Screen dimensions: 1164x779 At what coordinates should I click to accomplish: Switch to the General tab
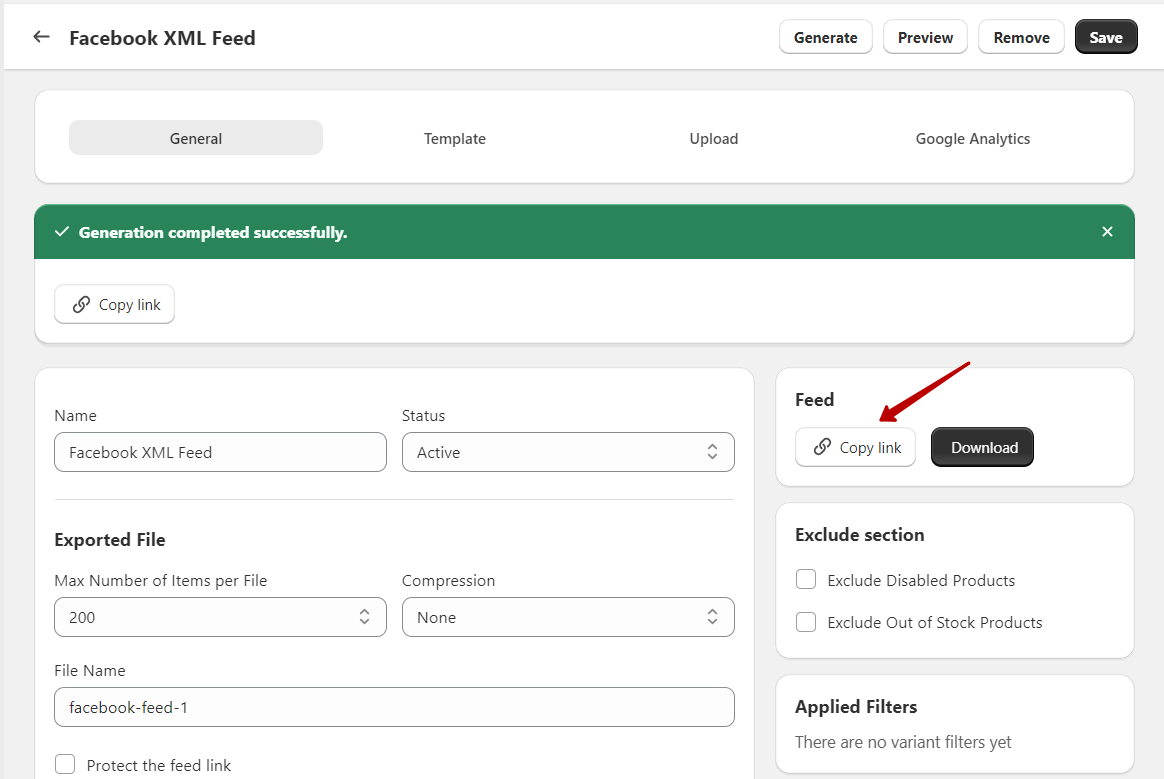click(196, 138)
